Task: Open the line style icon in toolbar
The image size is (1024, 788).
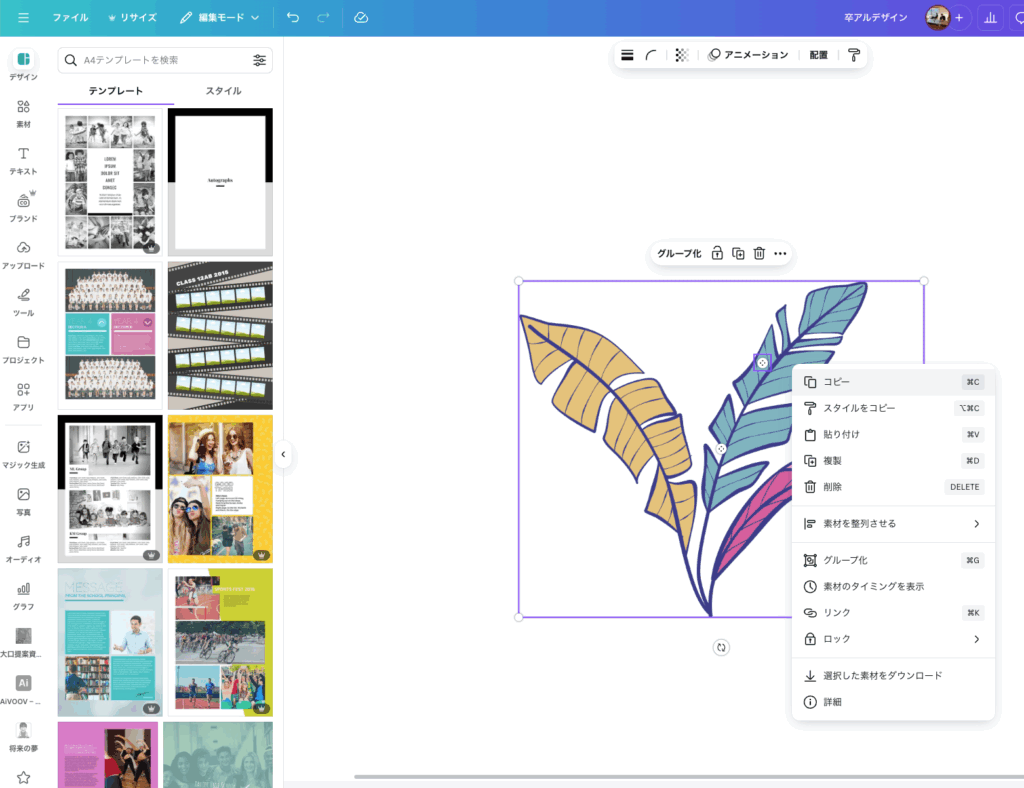Action: pos(627,55)
